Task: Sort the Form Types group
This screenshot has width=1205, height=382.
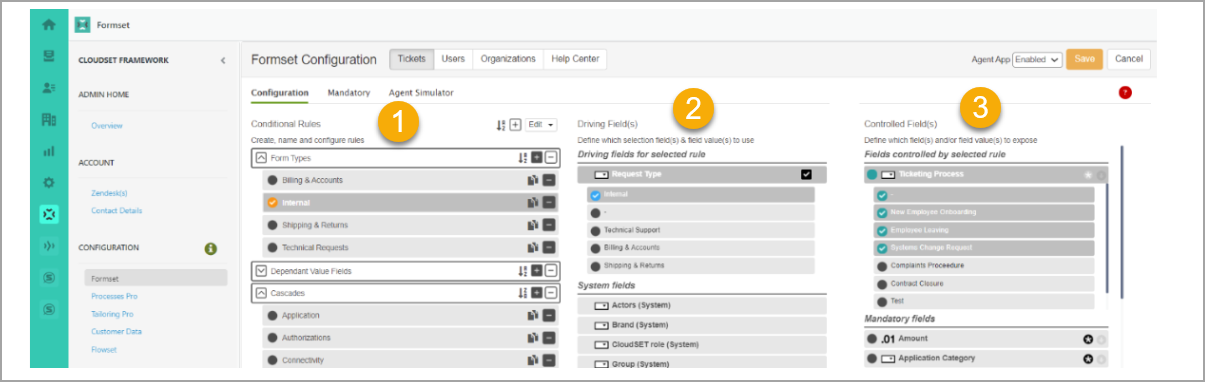Action: point(522,158)
